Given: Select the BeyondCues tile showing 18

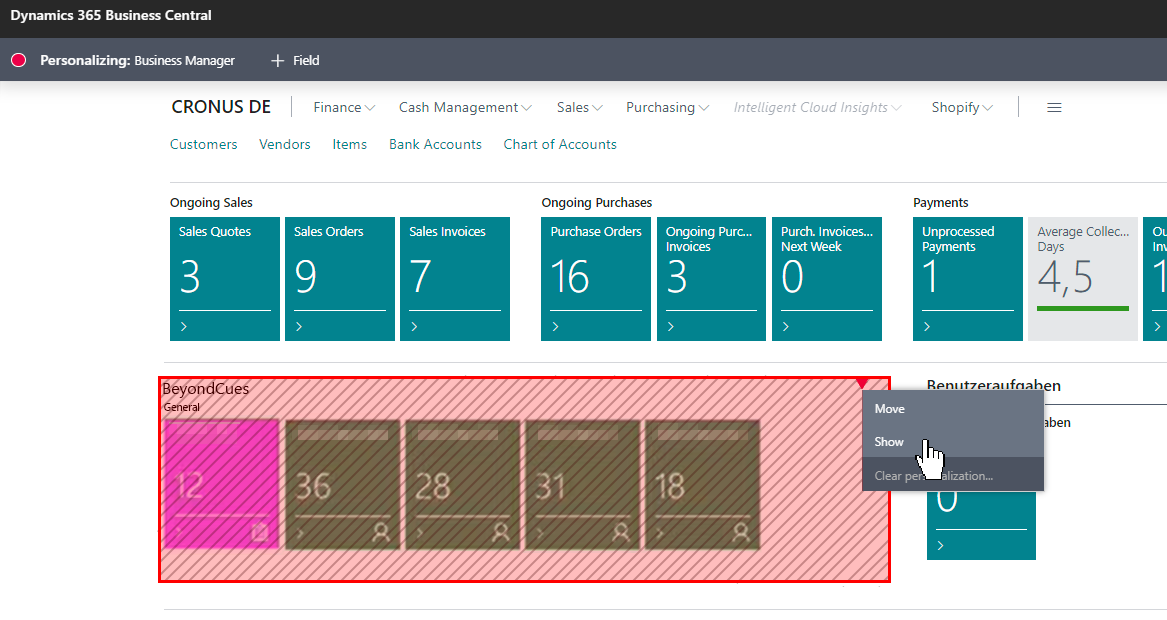Looking at the screenshot, I should coord(702,484).
